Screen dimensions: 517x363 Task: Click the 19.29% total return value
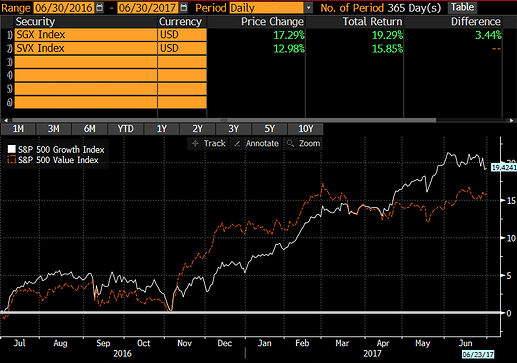(387, 35)
